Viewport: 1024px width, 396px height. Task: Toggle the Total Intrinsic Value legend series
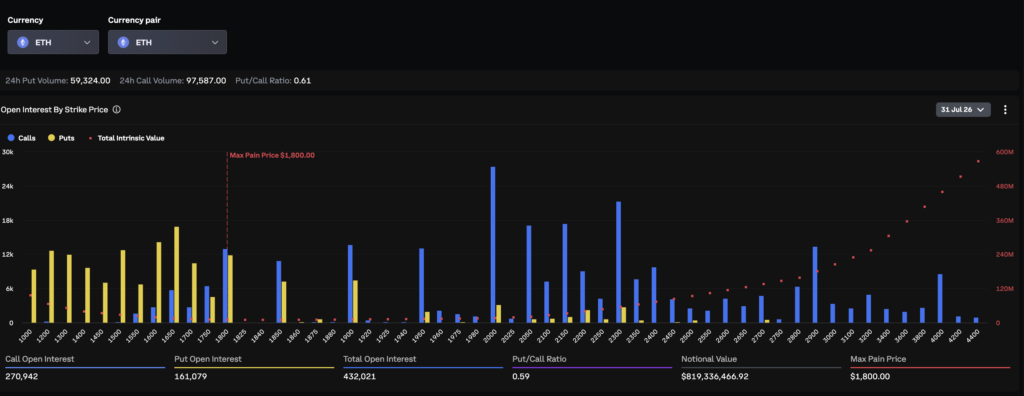[x=126, y=138]
